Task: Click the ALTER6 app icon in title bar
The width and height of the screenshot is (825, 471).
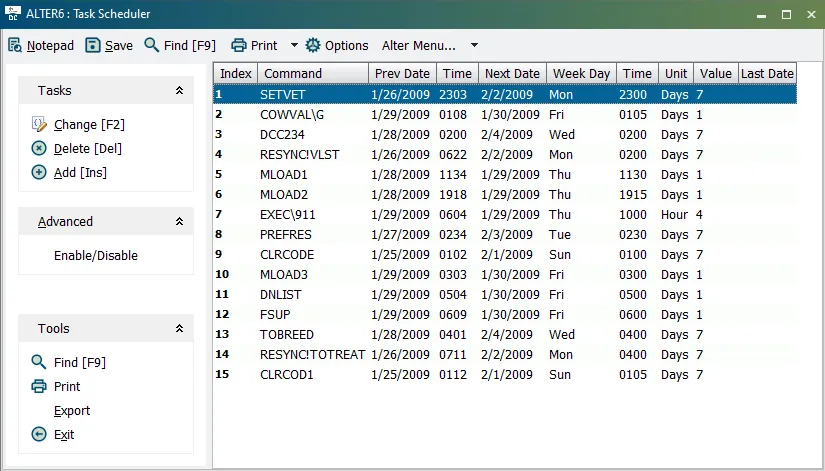Action: pyautogui.click(x=13, y=14)
